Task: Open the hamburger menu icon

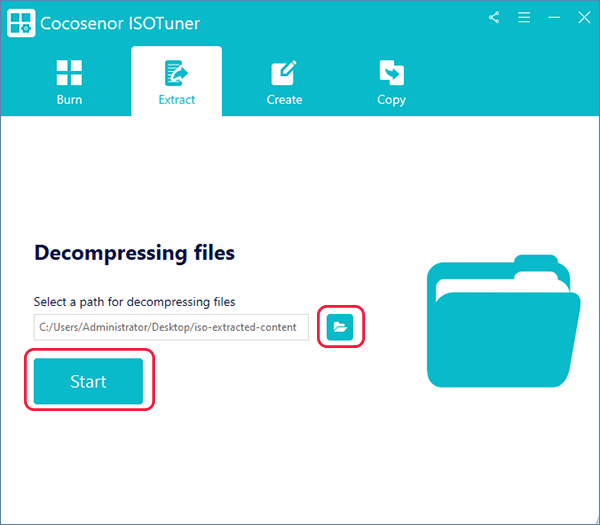Action: click(x=524, y=18)
